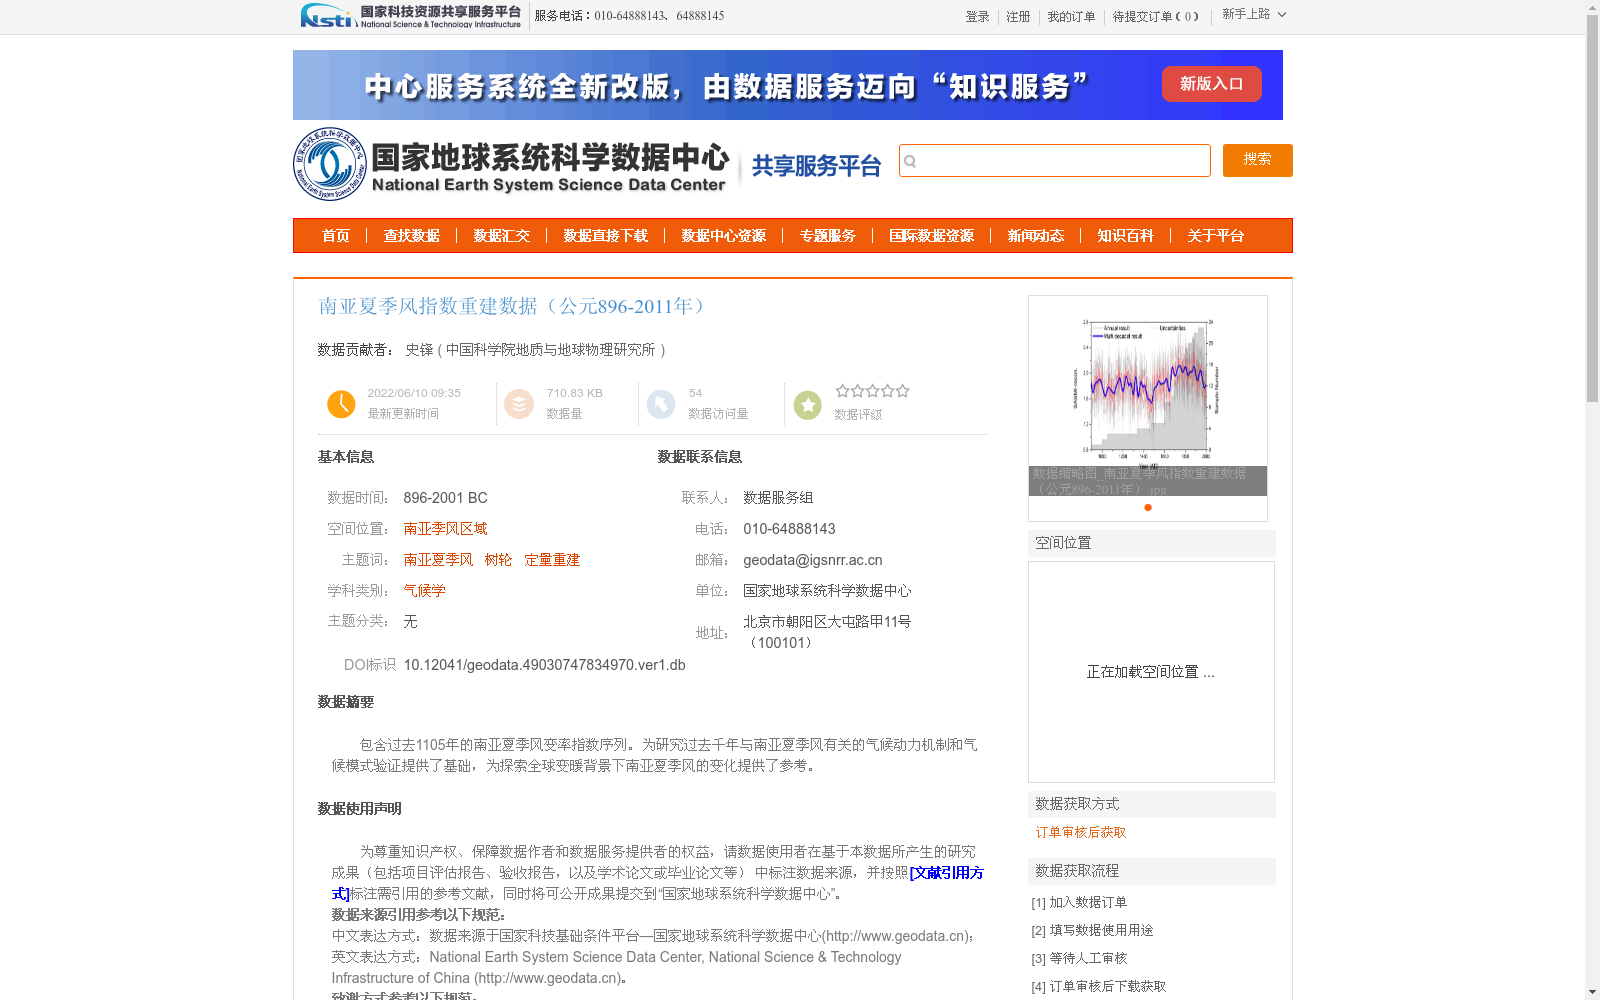
Task: Open 待提交订单 link
Action: point(1155,17)
